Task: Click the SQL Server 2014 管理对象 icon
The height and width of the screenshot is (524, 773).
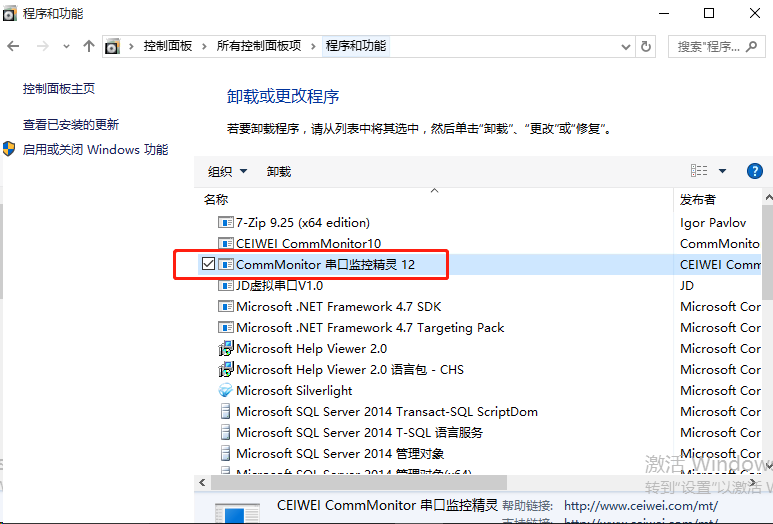Action: tap(225, 453)
